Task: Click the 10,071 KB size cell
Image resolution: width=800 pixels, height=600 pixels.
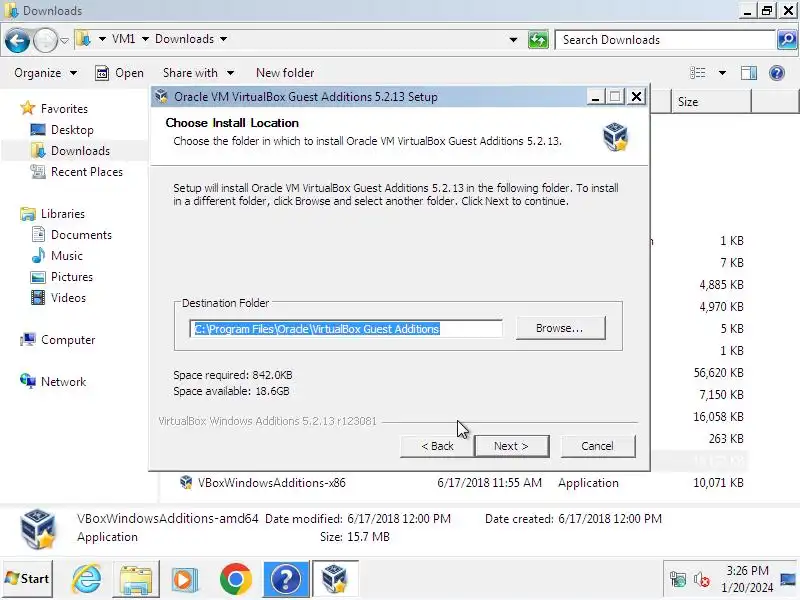Action: 718,483
